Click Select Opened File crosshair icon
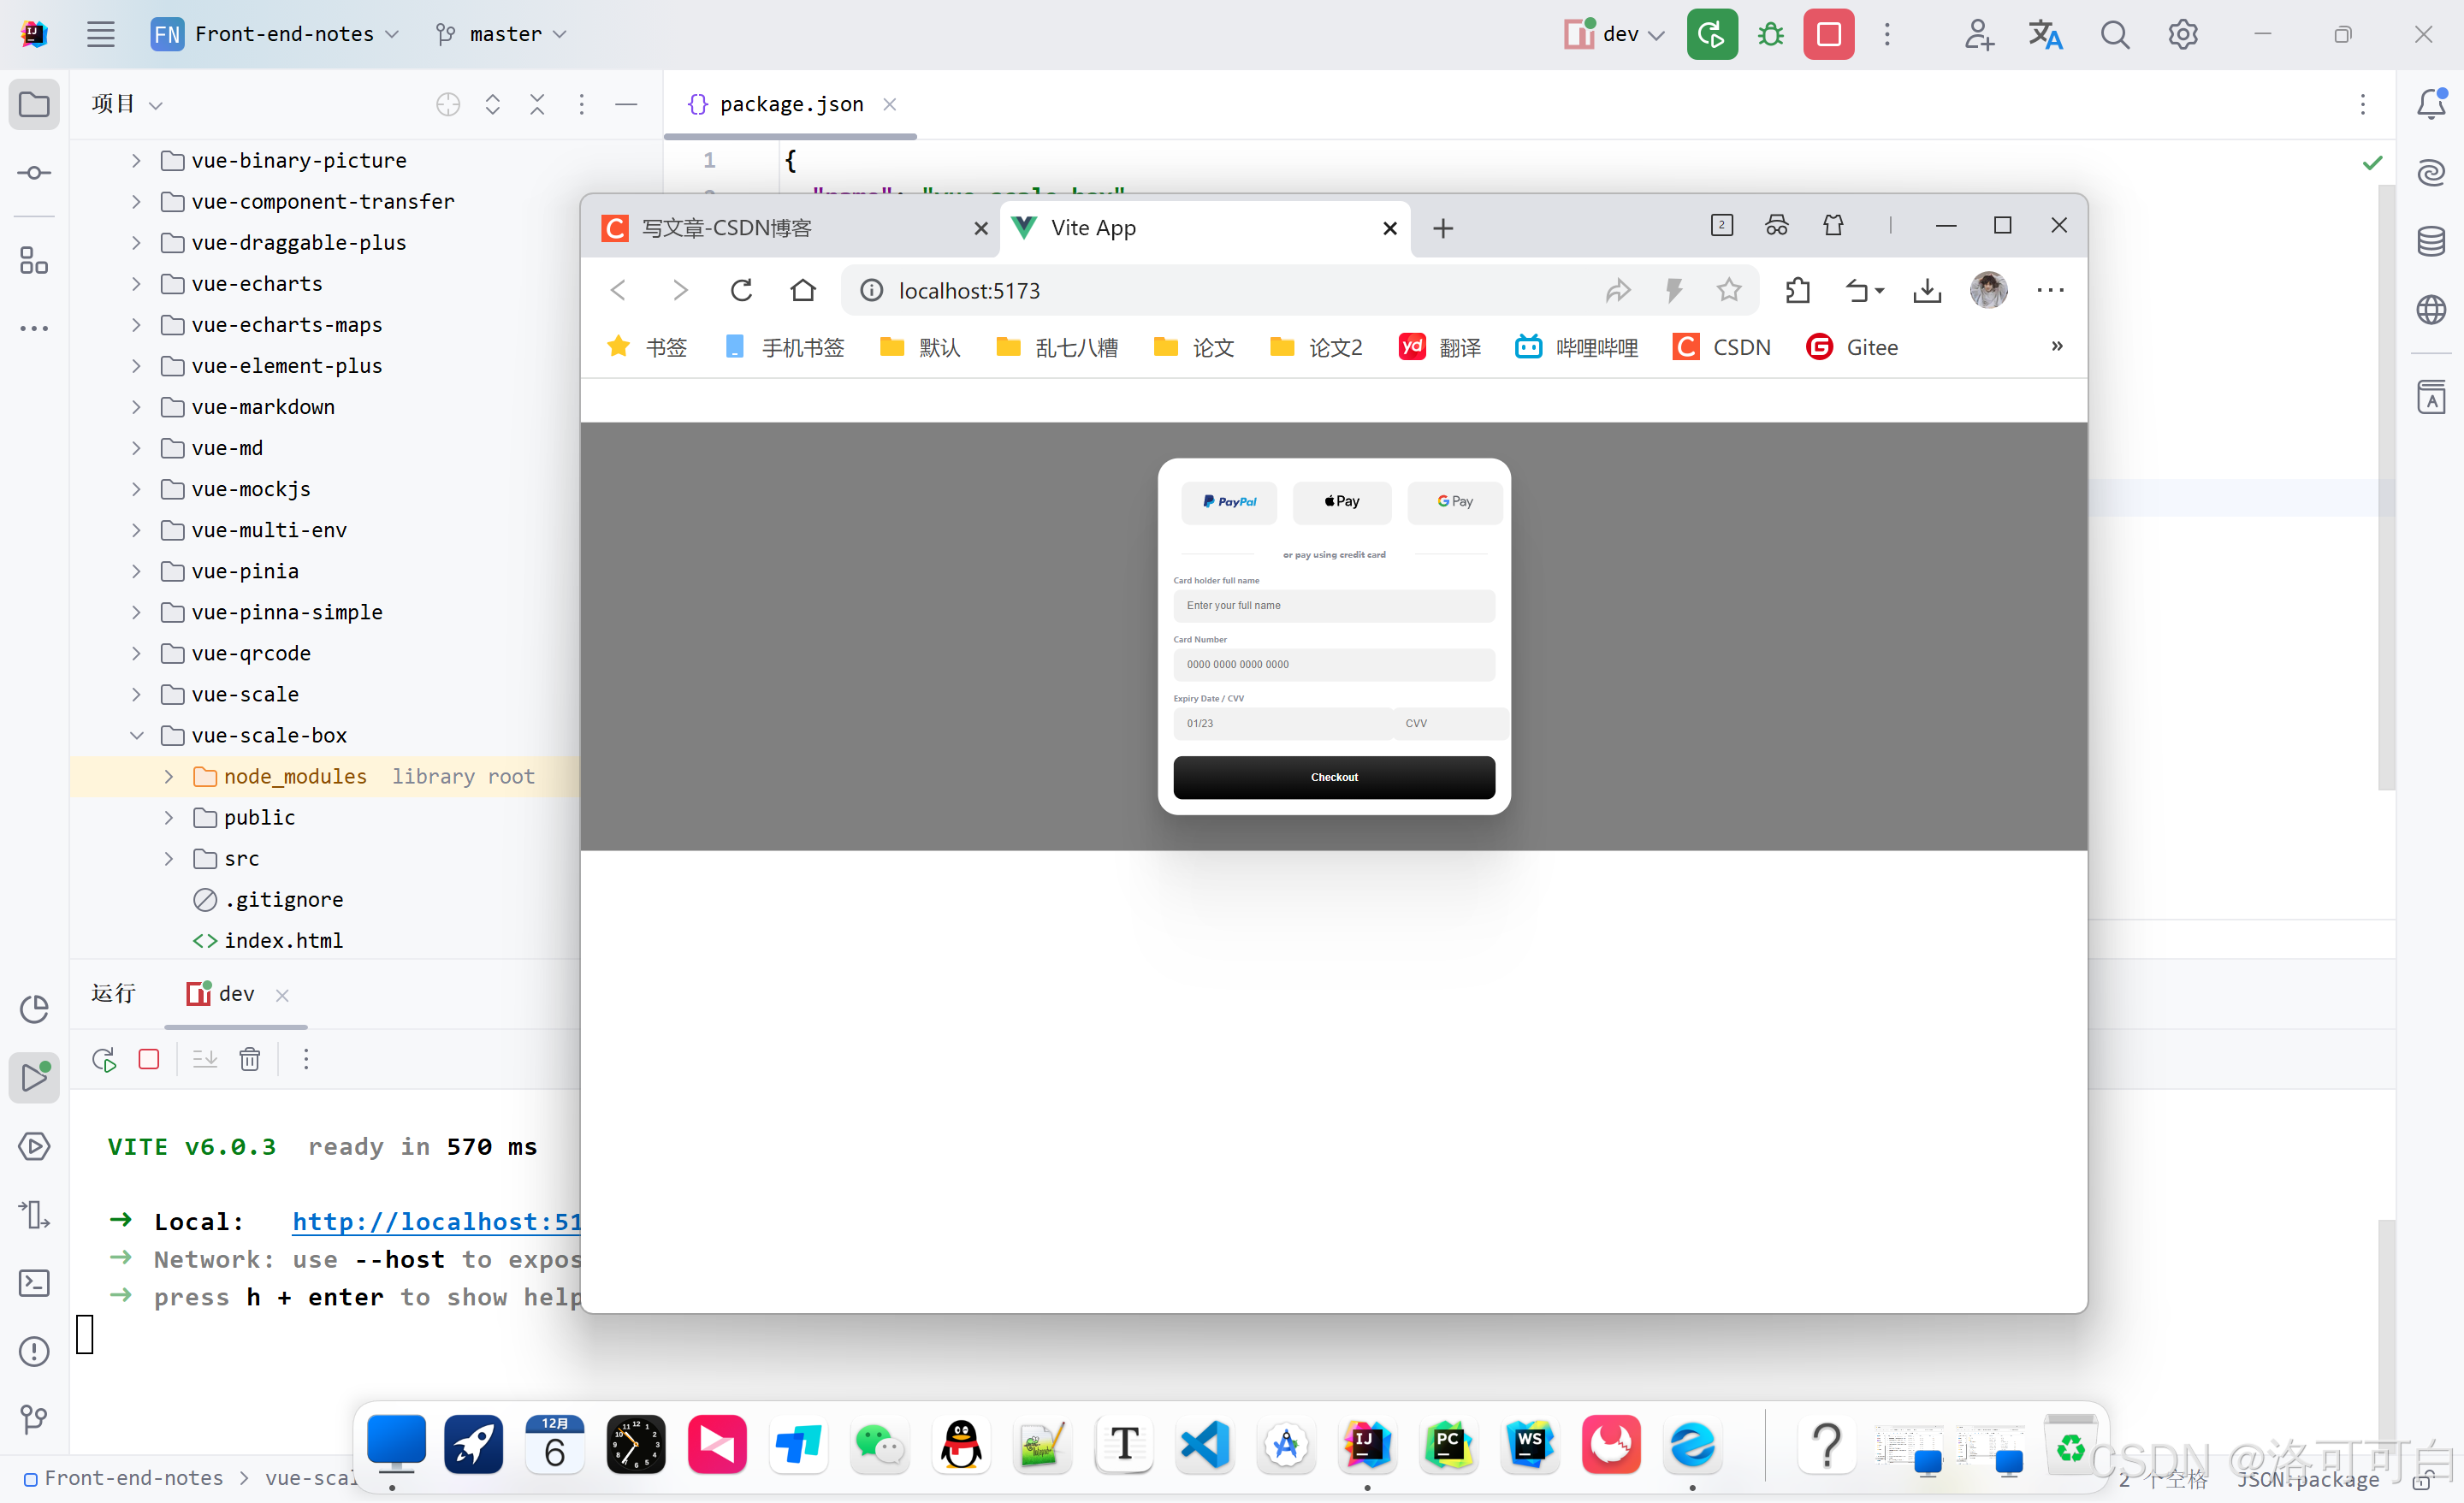 pyautogui.click(x=448, y=104)
